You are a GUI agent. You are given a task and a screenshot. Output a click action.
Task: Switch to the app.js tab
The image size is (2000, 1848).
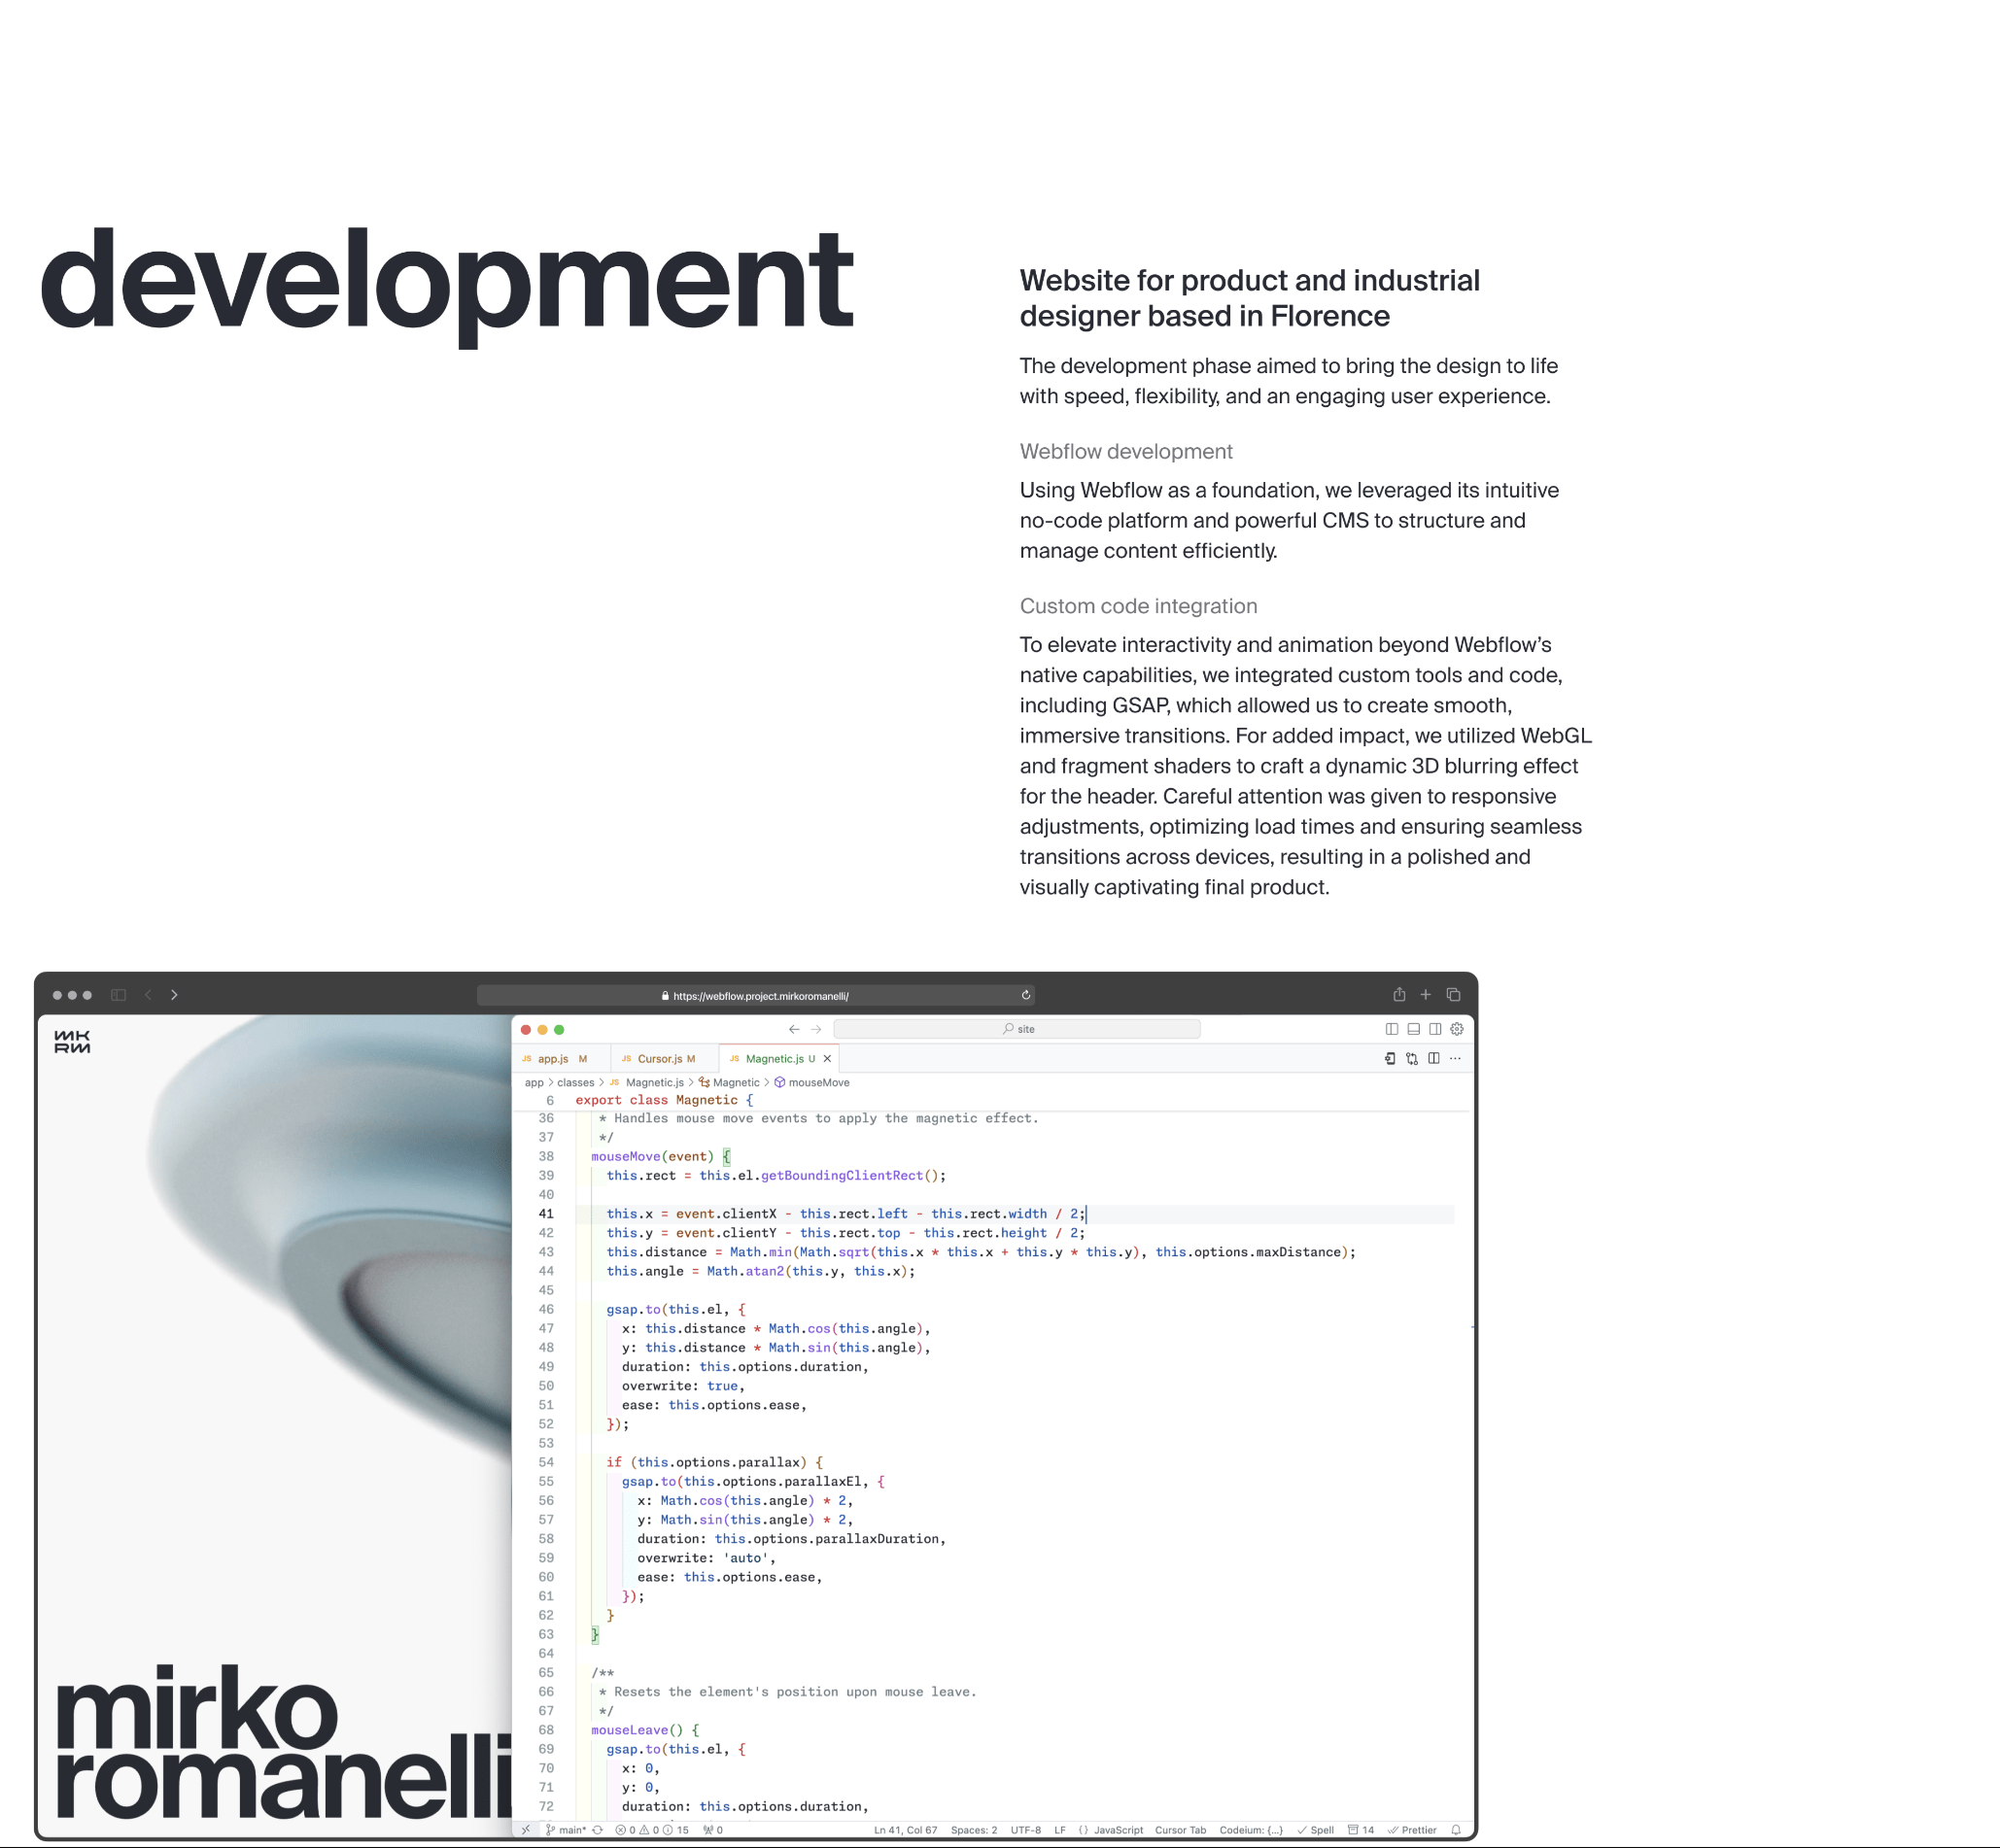click(x=553, y=1058)
